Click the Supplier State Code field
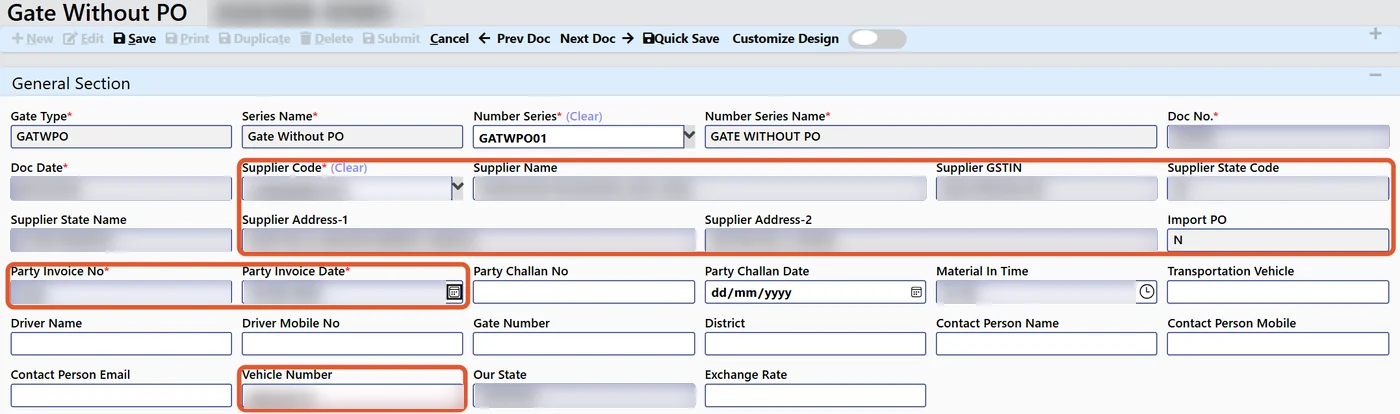This screenshot has width=1400, height=414. (x=1278, y=188)
